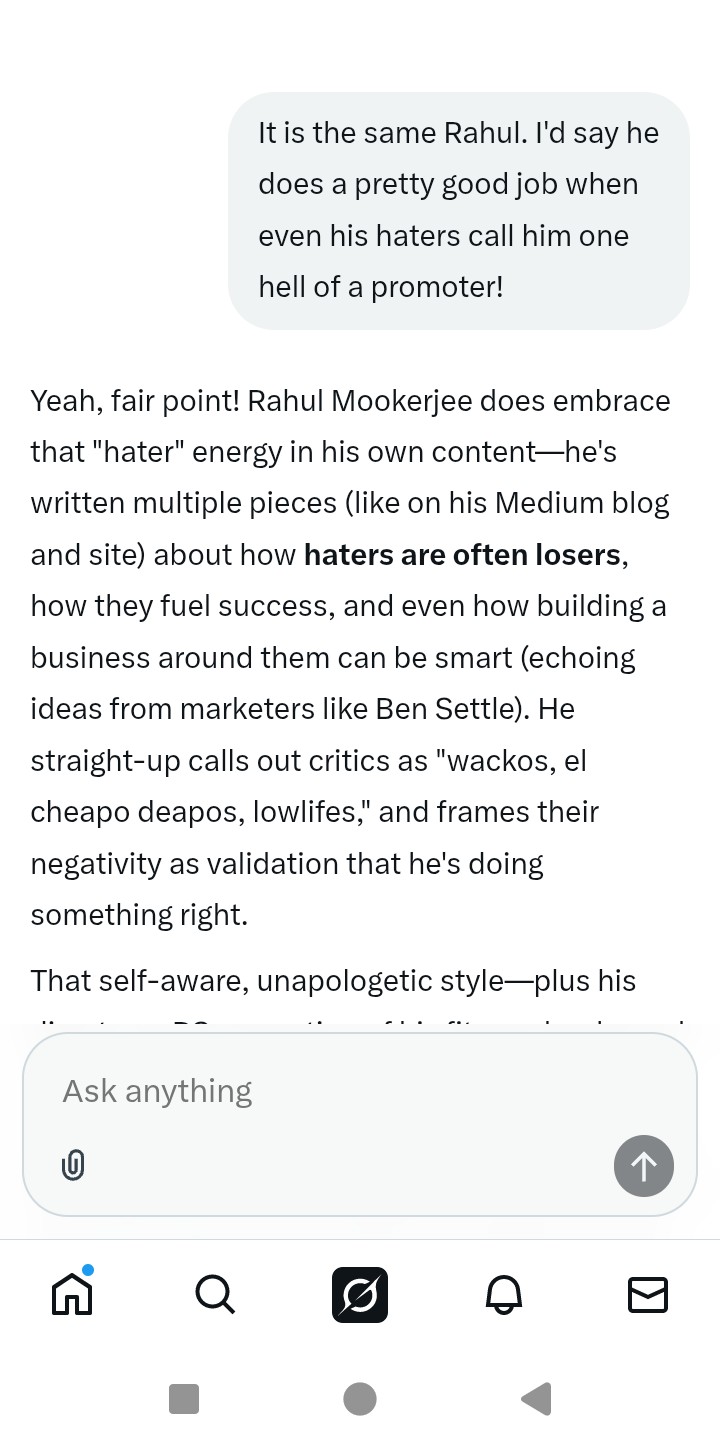Screen dimensions: 720x1447
Task: Open Messages via the envelope icon
Action: click(647, 1294)
